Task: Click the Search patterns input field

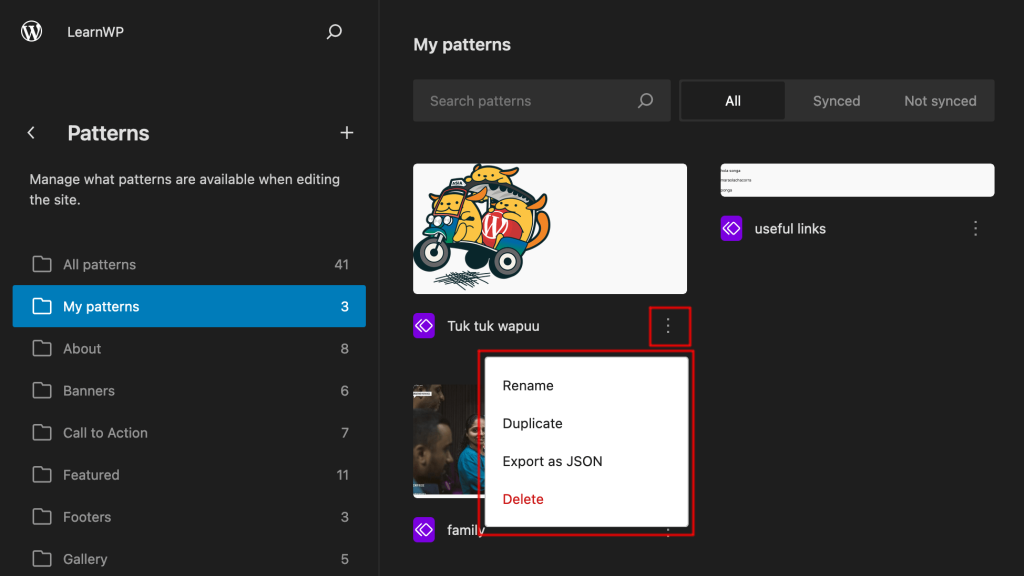Action: tap(520, 100)
